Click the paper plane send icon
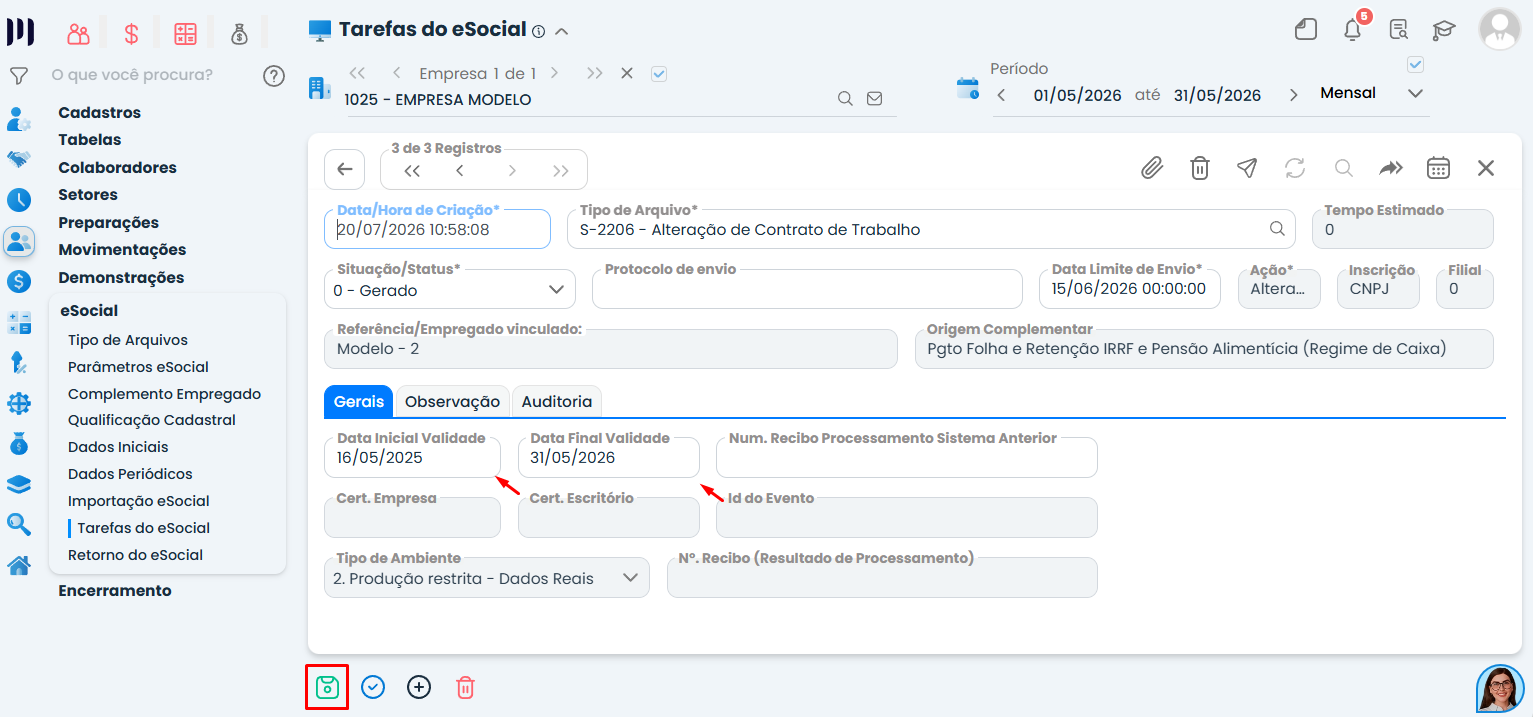The height and width of the screenshot is (717, 1533). 1247,168
